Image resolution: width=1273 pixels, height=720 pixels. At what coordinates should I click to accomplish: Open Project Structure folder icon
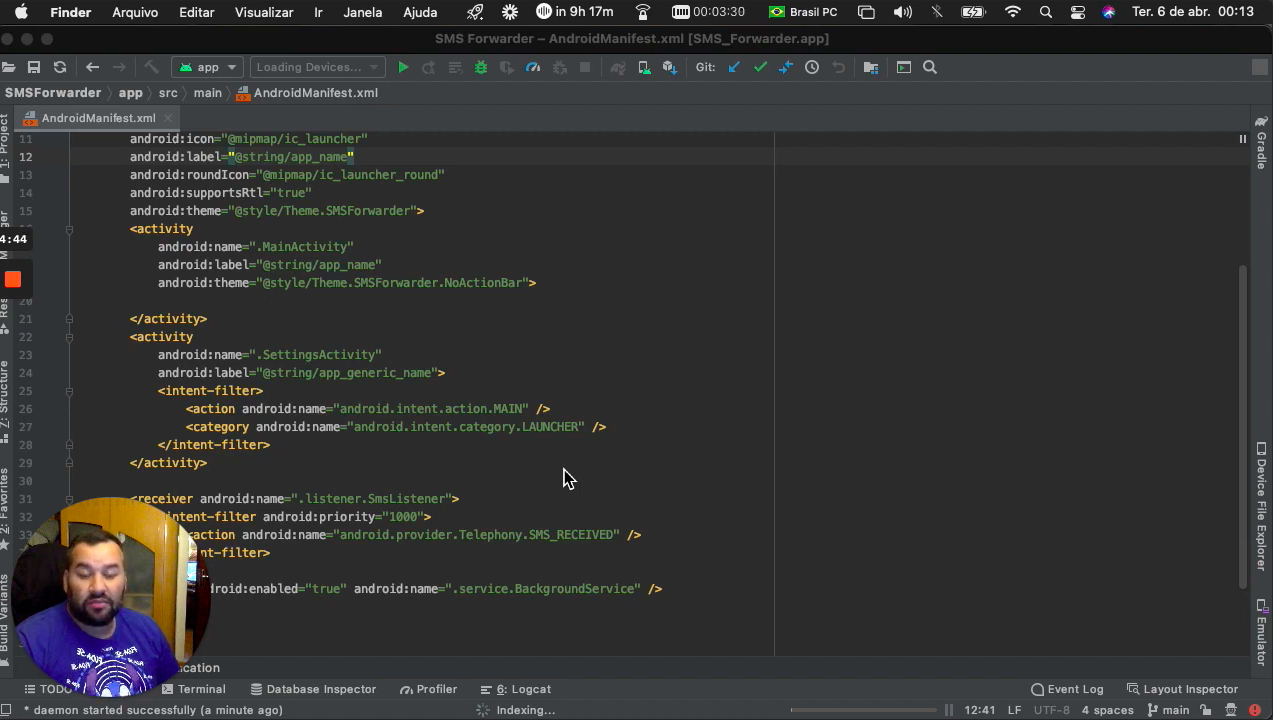point(871,67)
